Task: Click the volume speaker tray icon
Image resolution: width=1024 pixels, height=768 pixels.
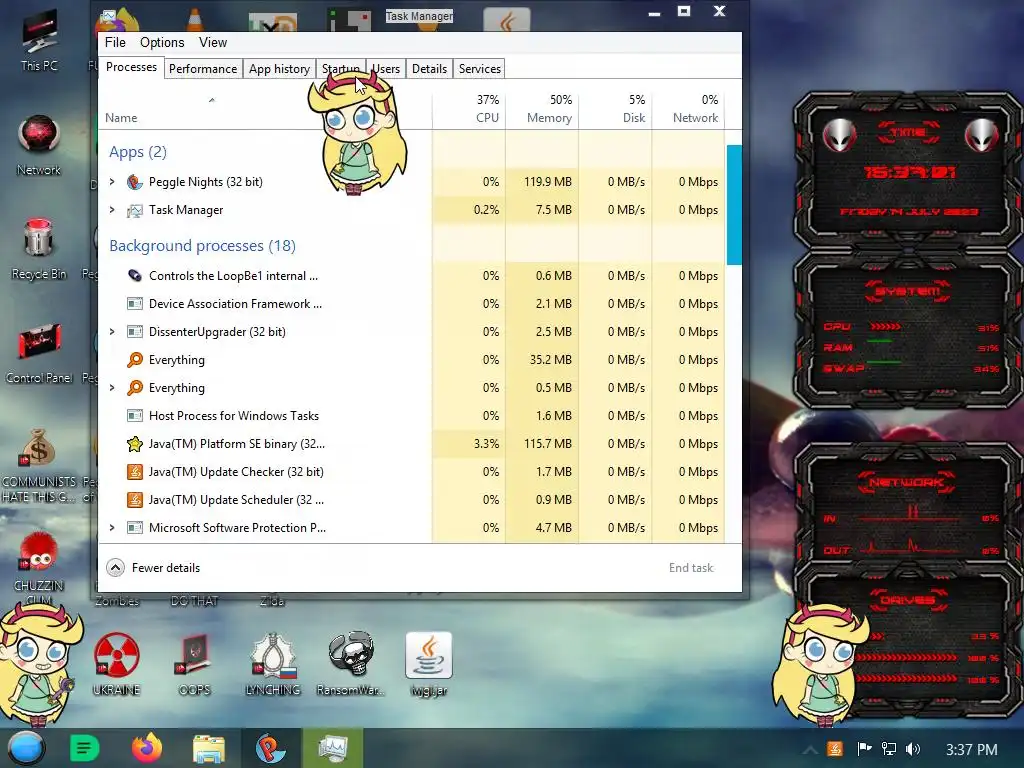Action: pyautogui.click(x=913, y=748)
